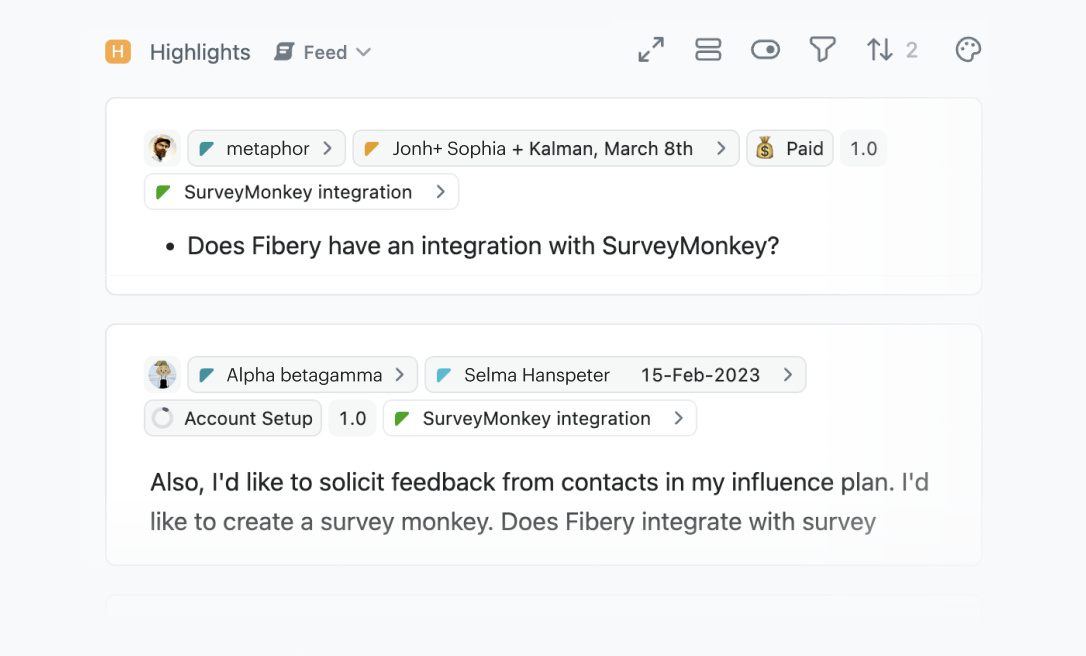1086x656 pixels.
Task: Click the Paid money bag badge
Action: tap(789, 148)
